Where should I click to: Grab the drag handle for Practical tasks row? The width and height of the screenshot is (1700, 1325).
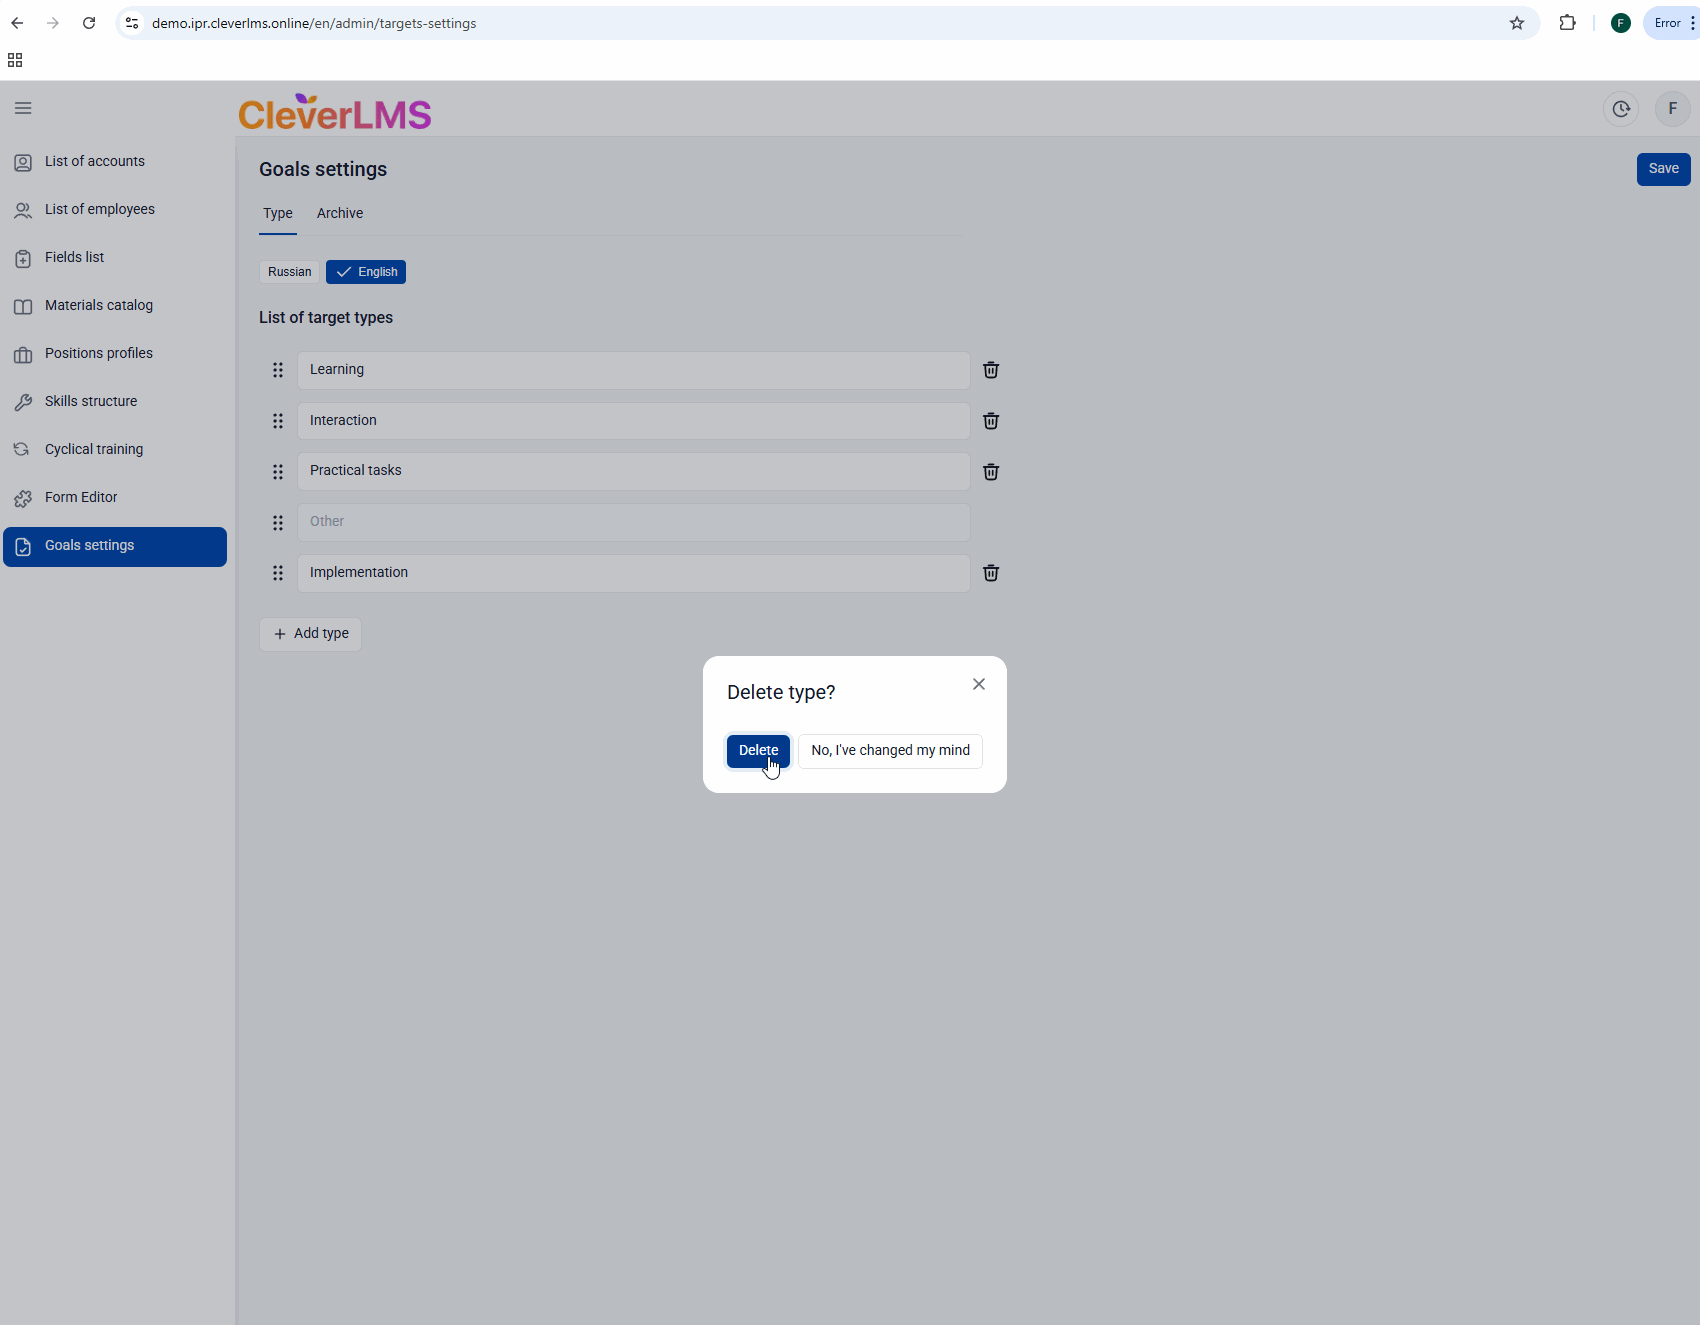click(x=278, y=472)
